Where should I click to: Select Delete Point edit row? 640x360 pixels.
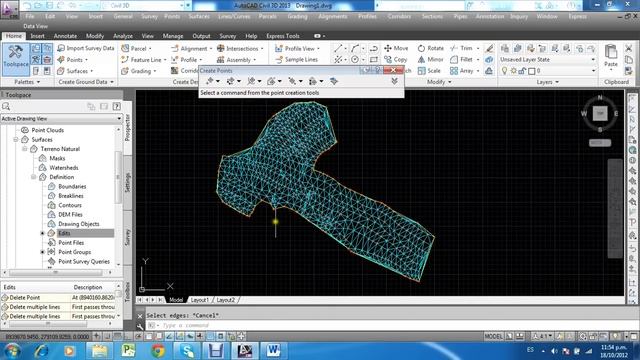[x=59, y=298]
